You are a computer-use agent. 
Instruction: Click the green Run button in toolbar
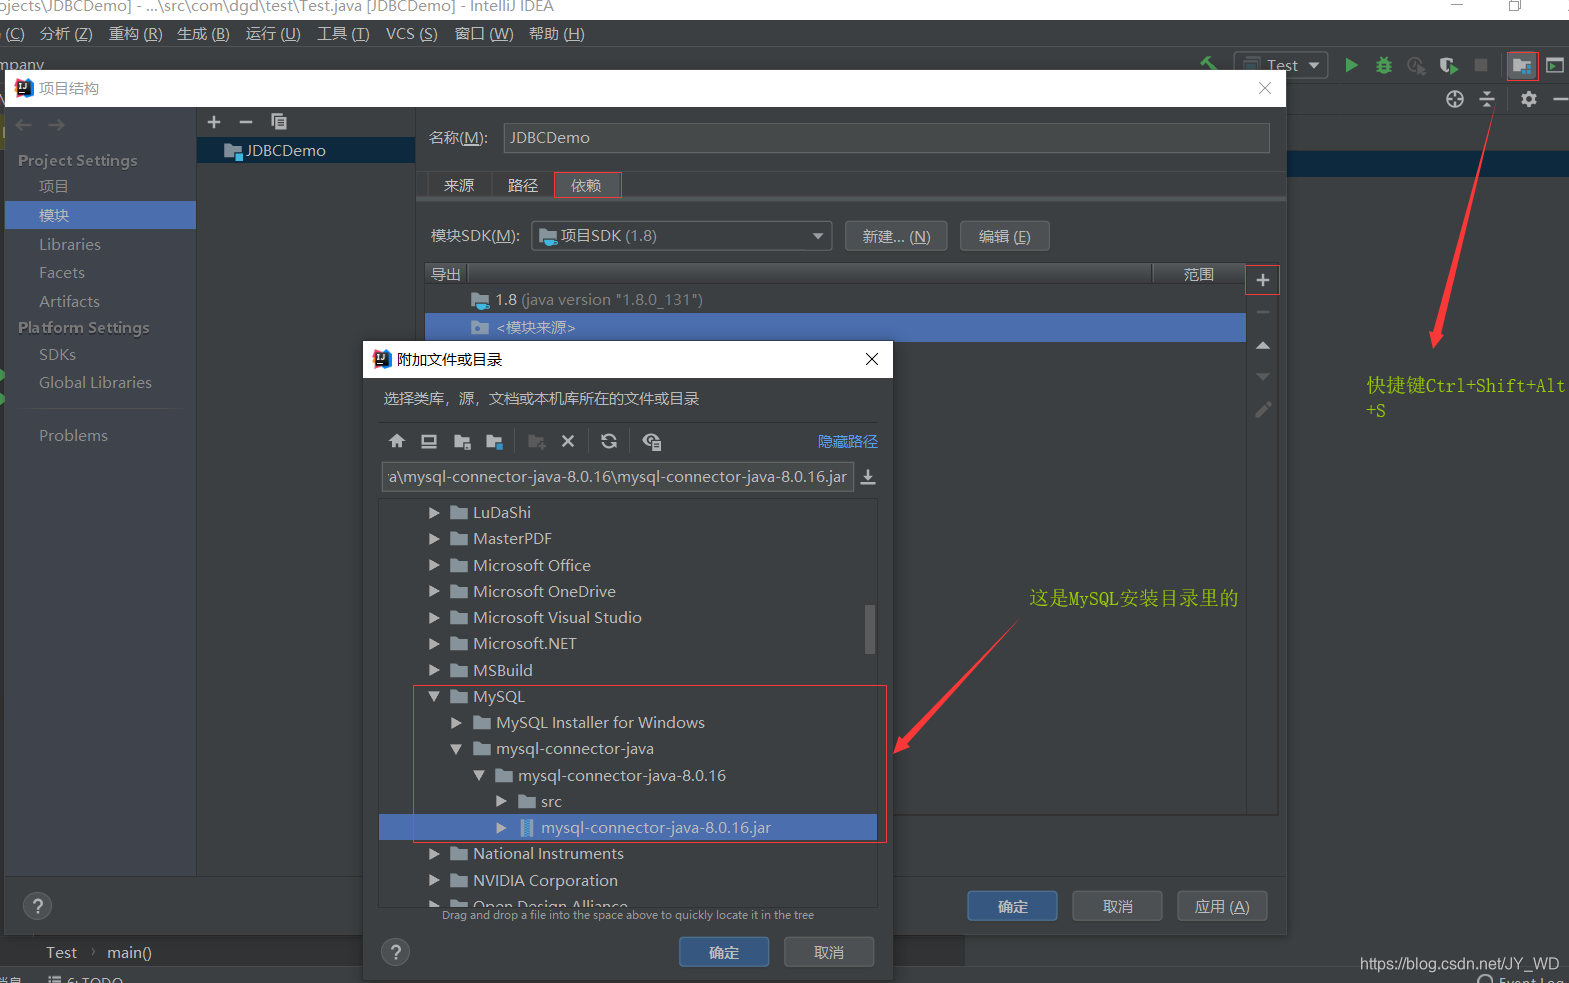(1352, 65)
